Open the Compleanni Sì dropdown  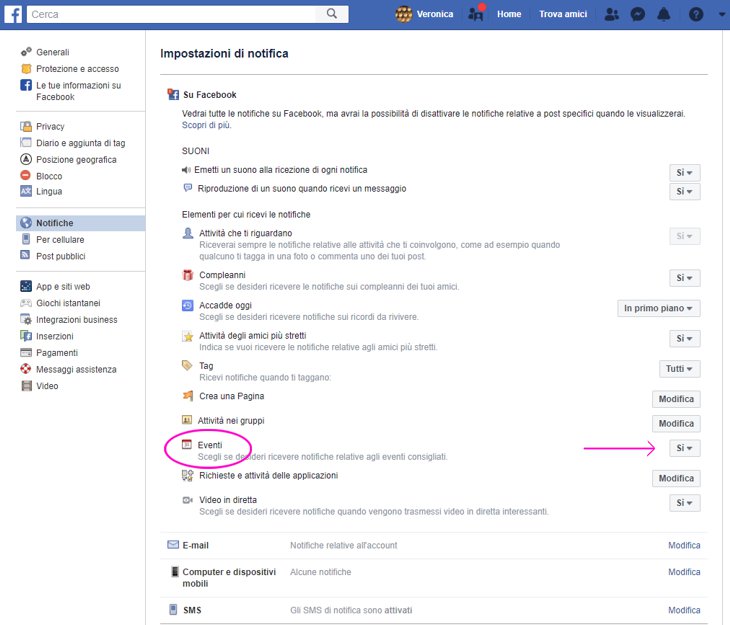(684, 278)
